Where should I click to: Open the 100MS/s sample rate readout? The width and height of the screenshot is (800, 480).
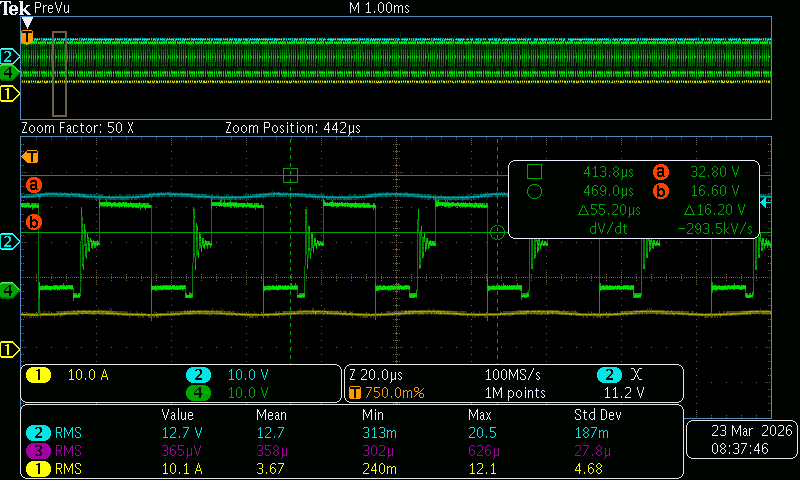click(x=512, y=375)
